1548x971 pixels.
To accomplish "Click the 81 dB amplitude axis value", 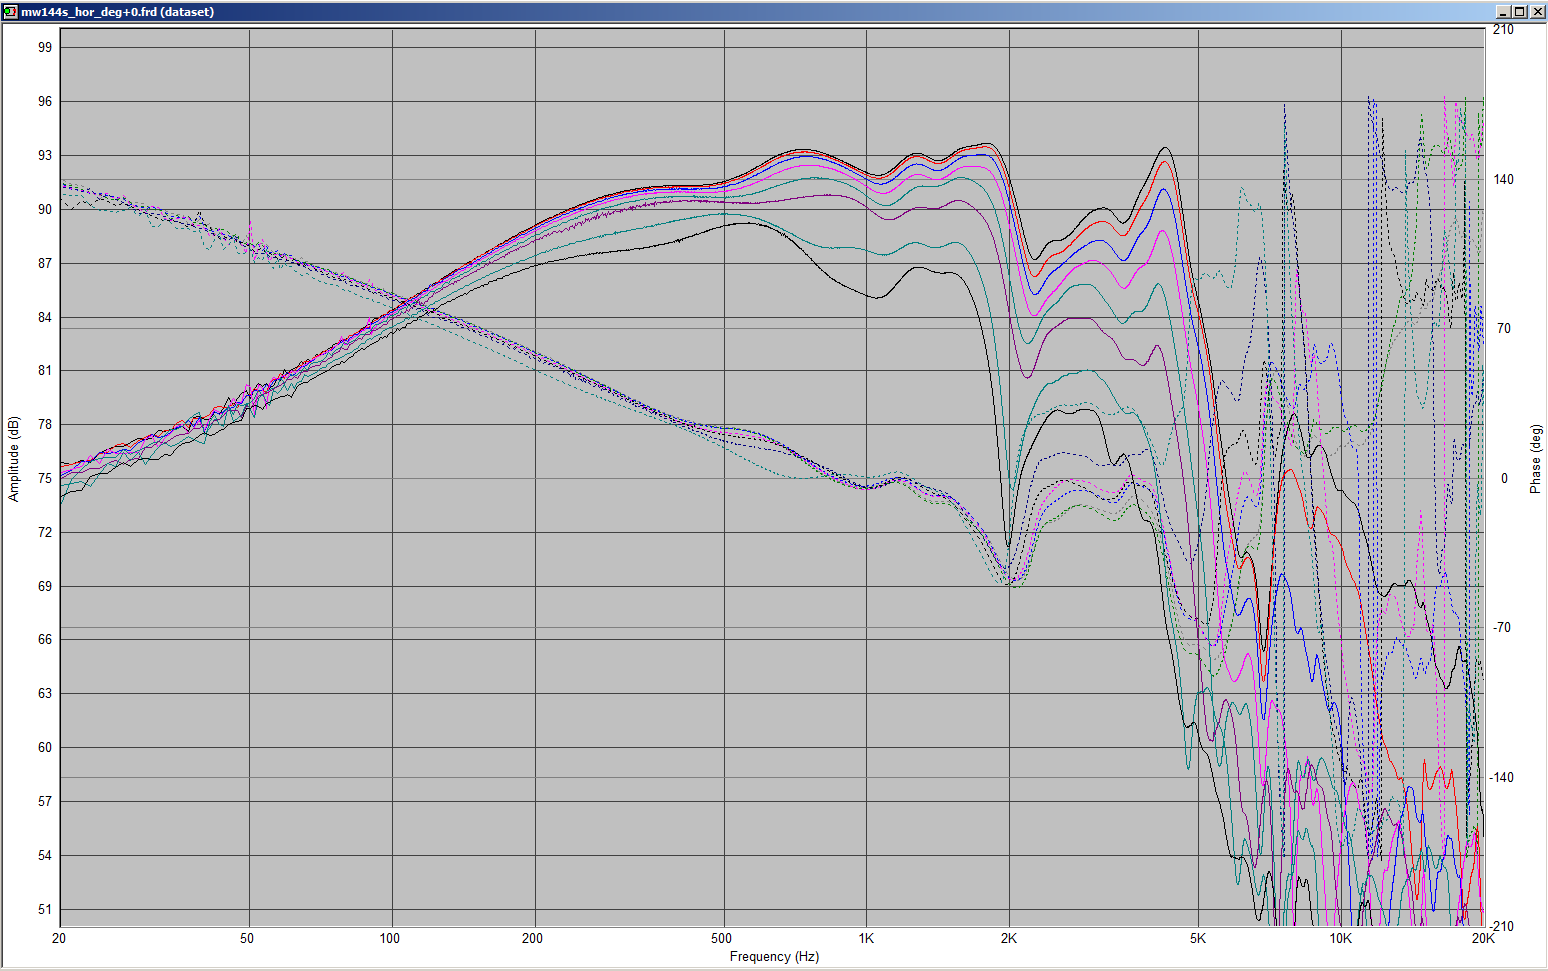I will pos(45,371).
